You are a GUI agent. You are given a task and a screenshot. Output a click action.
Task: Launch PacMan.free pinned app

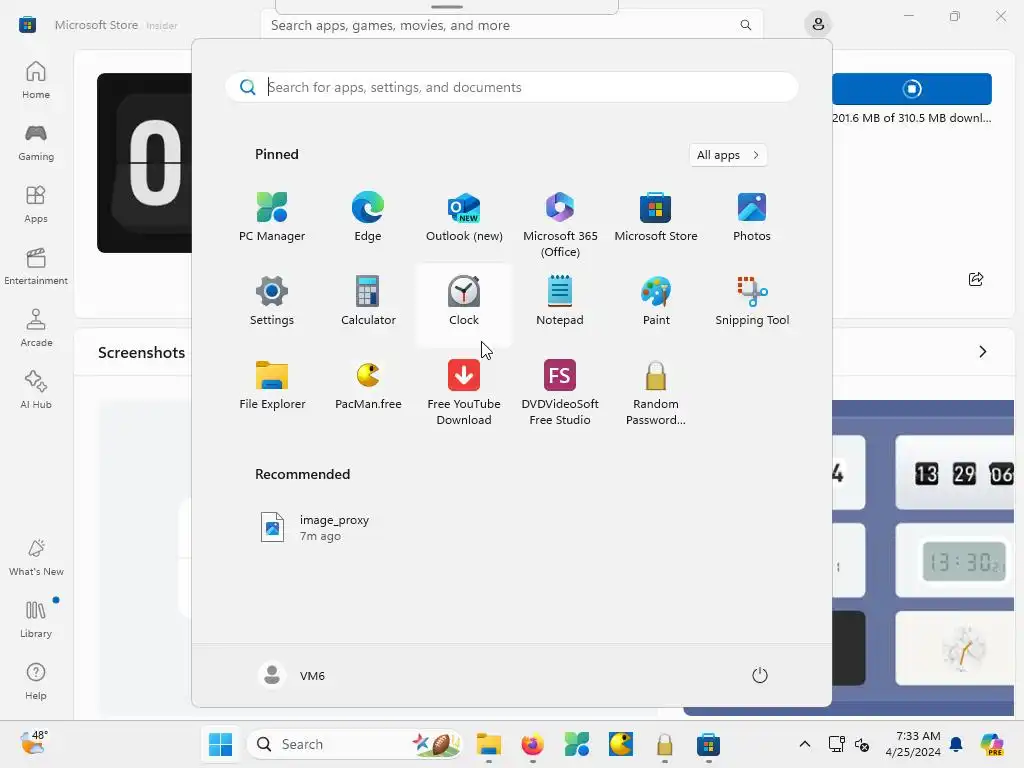pyautogui.click(x=368, y=385)
